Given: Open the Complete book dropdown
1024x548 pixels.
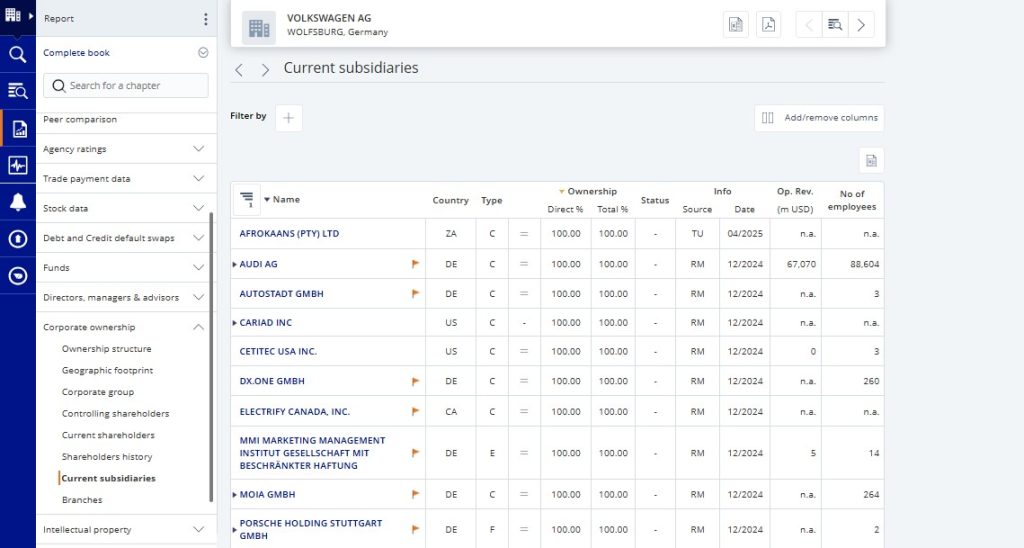Looking at the screenshot, I should [203, 53].
